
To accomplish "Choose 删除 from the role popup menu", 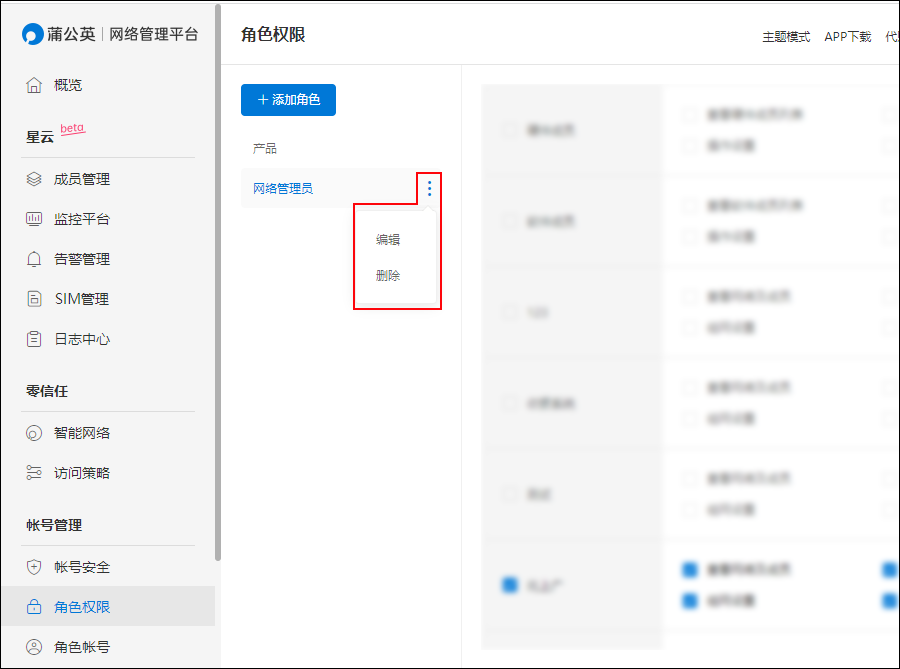I will coord(388,276).
